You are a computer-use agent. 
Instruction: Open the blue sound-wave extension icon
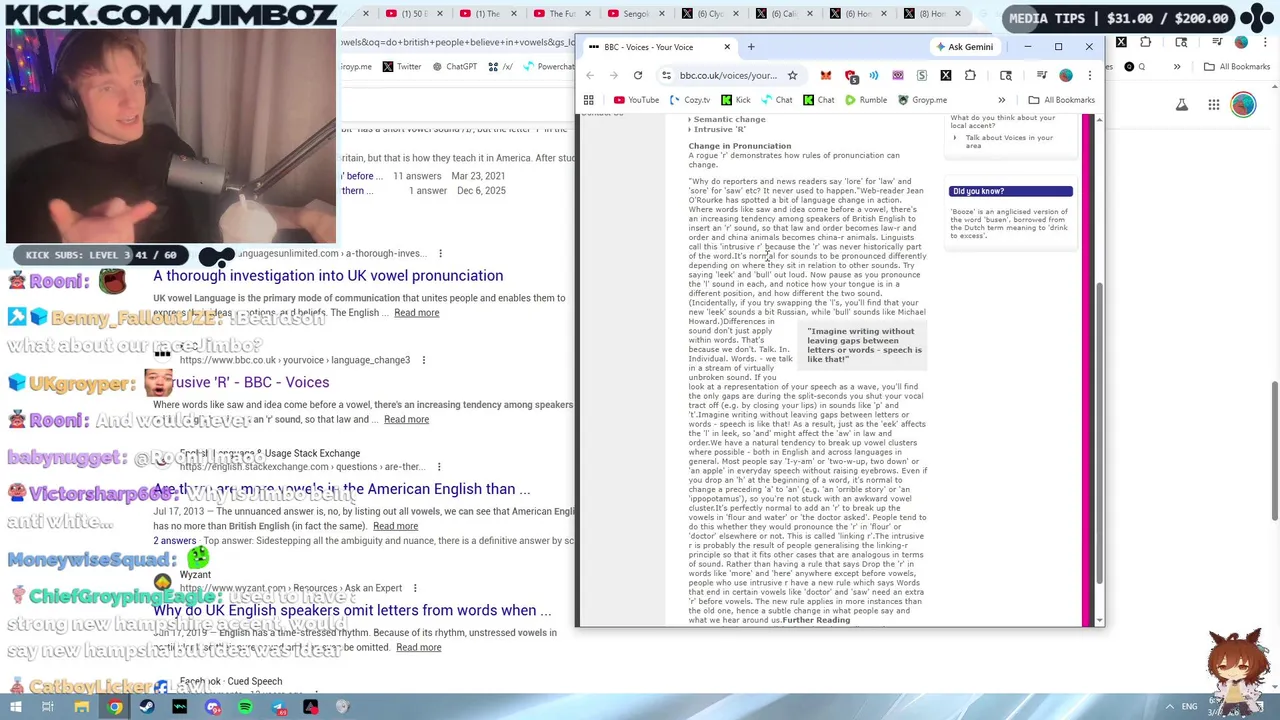[874, 75]
